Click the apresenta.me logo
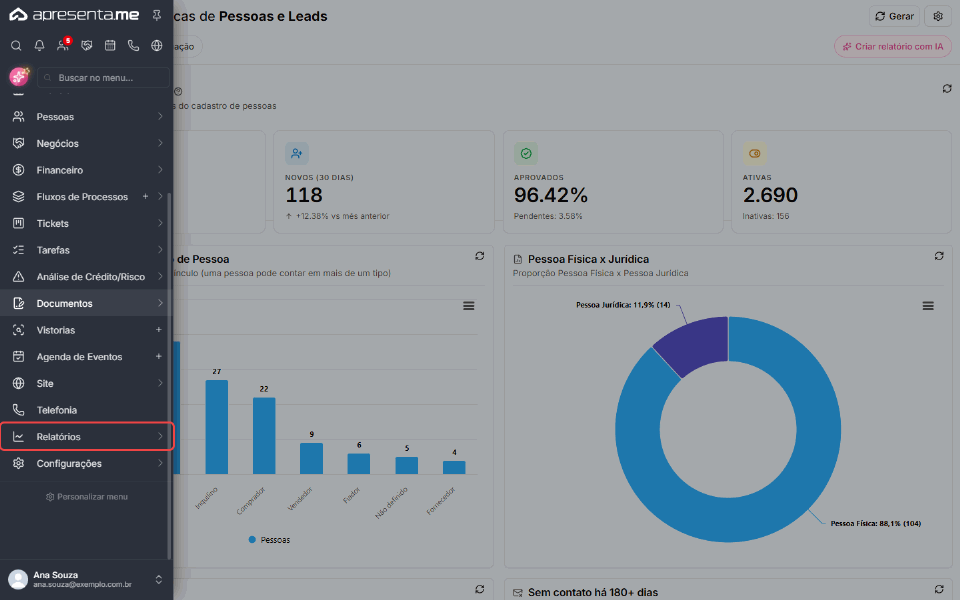Viewport: 960px width, 600px height. (75, 15)
